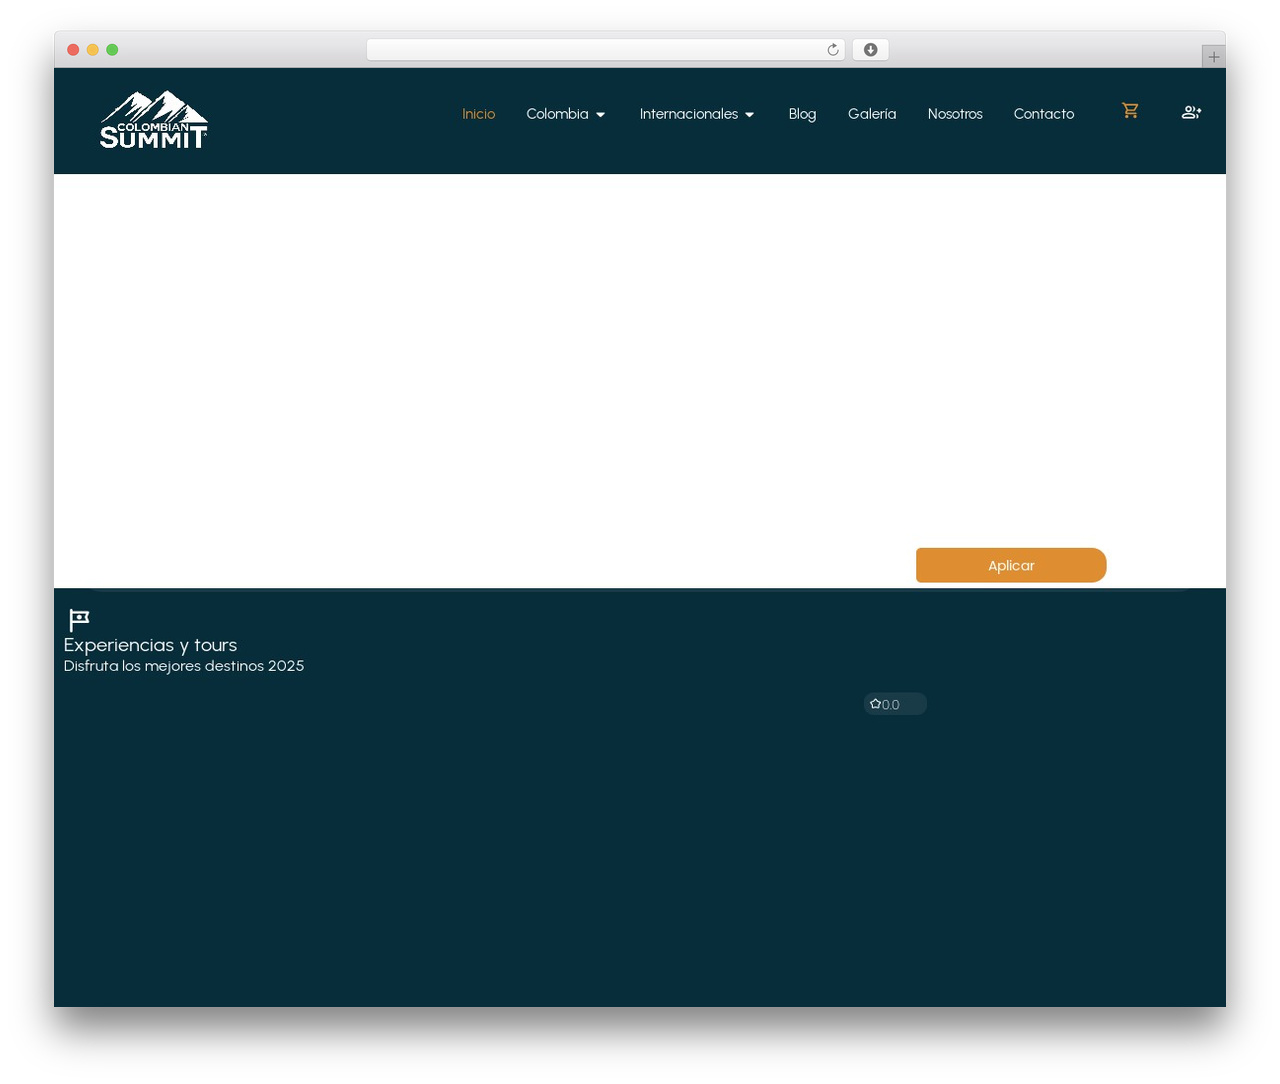Open a new browser tab
Screen dimensions: 1280x1084
(x=1213, y=57)
